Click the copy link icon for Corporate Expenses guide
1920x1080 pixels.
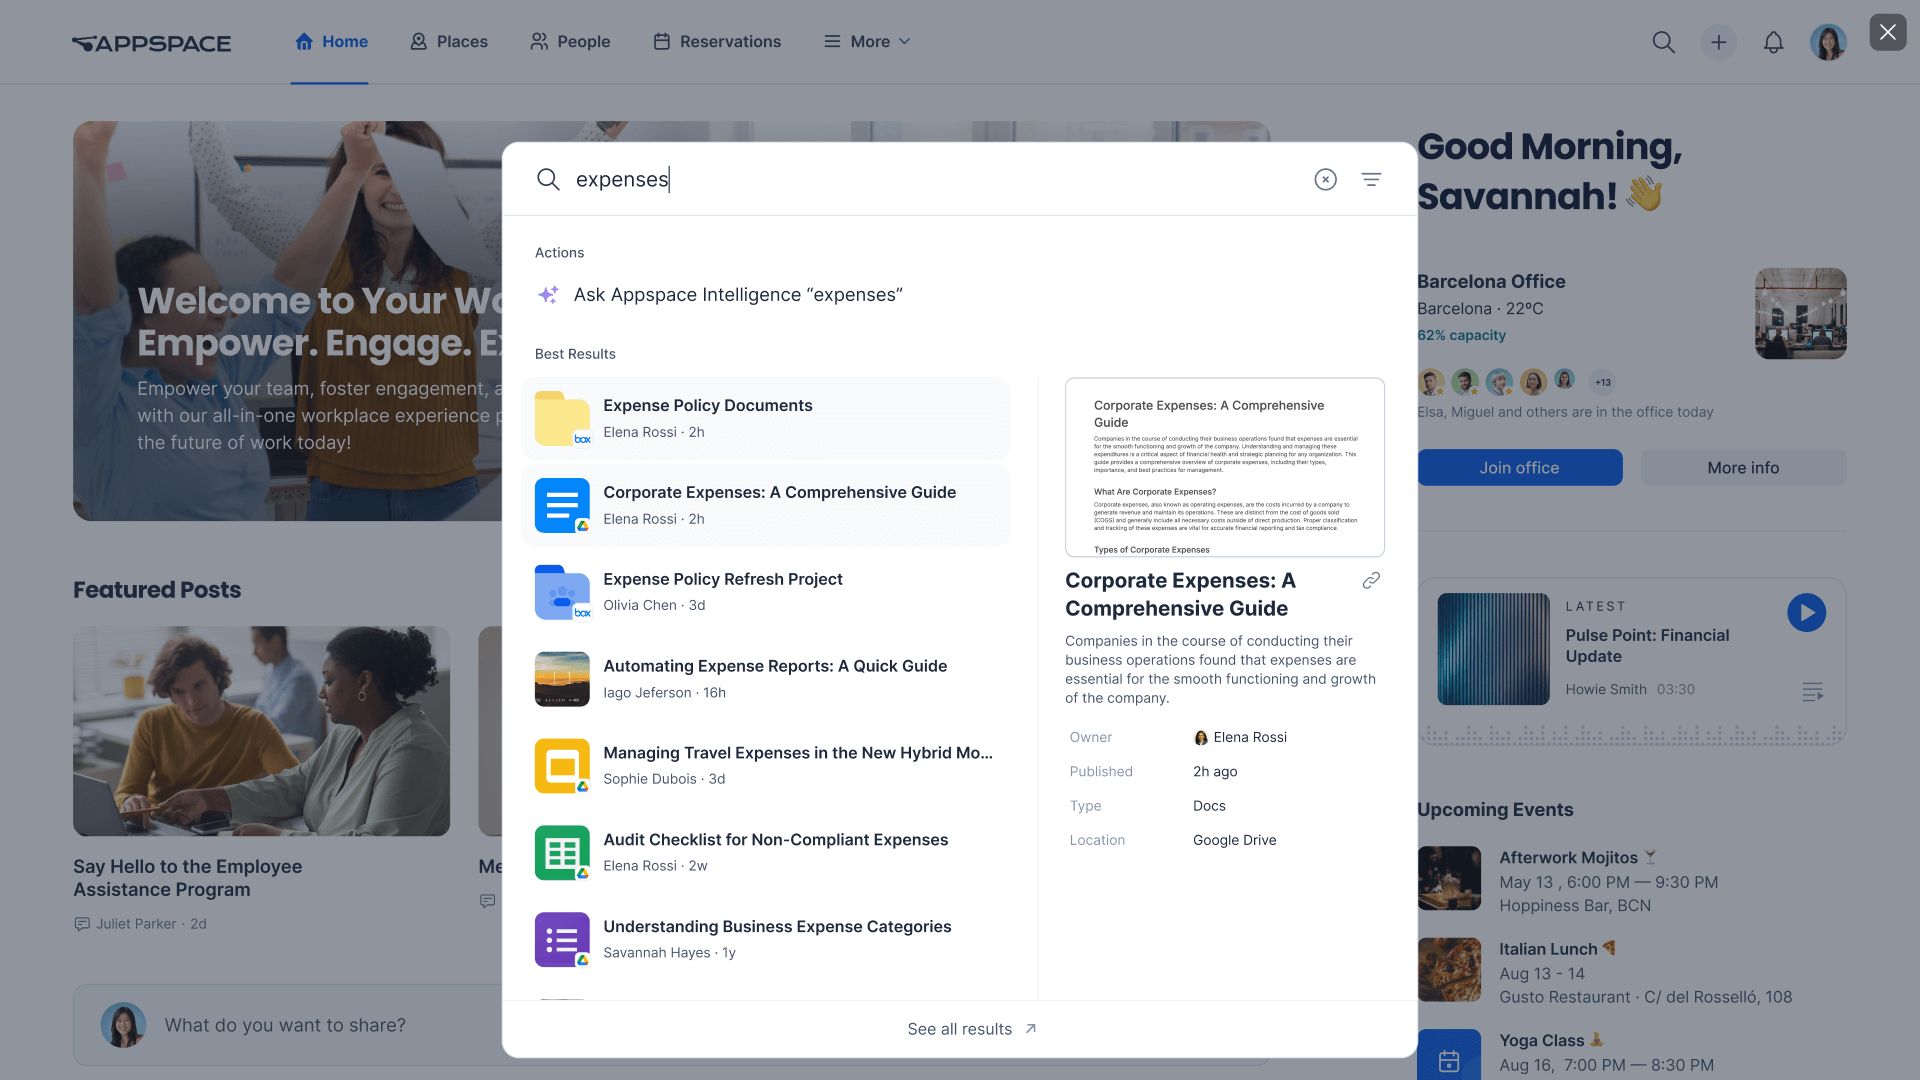[x=1371, y=580]
